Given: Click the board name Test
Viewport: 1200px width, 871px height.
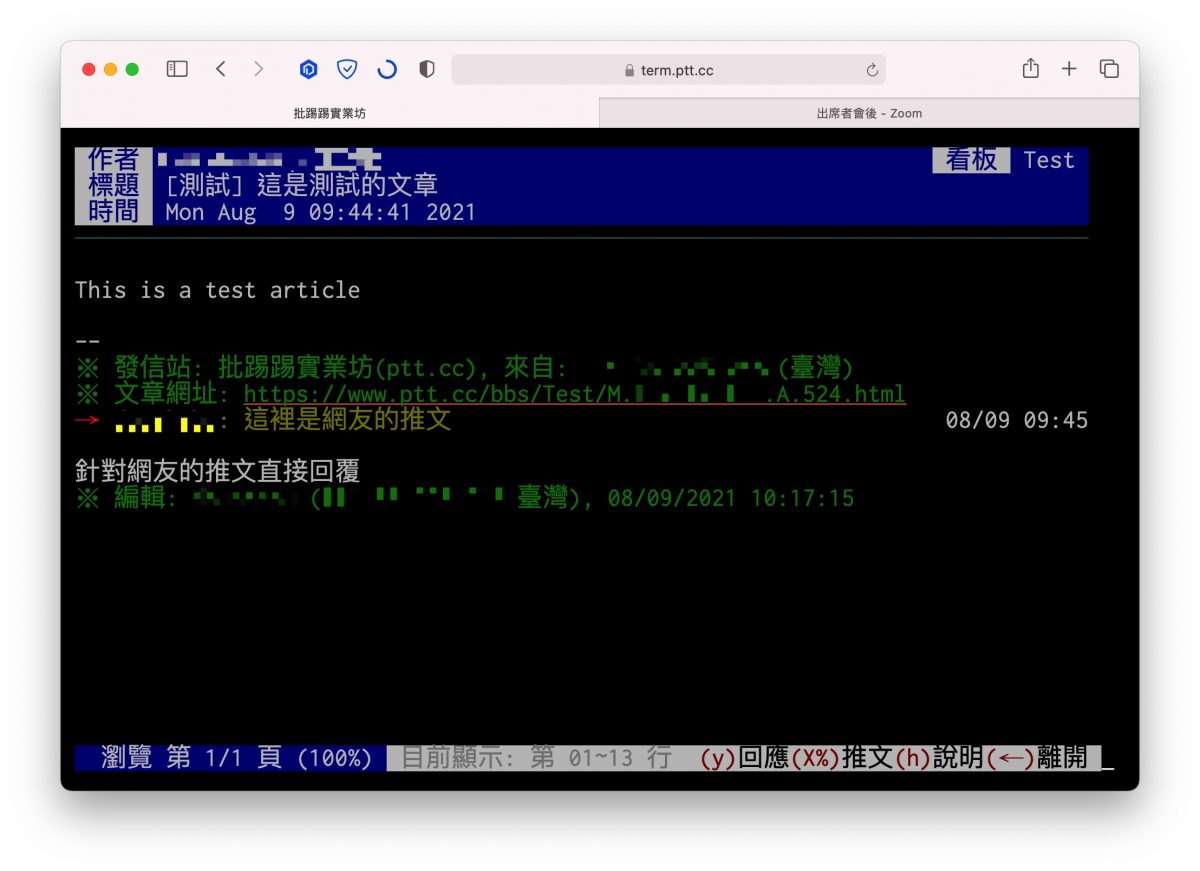Looking at the screenshot, I should tap(1049, 160).
